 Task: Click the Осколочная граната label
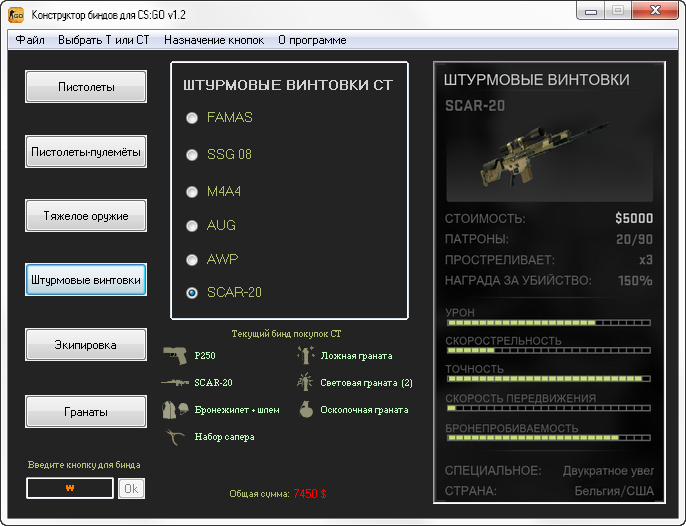[x=364, y=410]
